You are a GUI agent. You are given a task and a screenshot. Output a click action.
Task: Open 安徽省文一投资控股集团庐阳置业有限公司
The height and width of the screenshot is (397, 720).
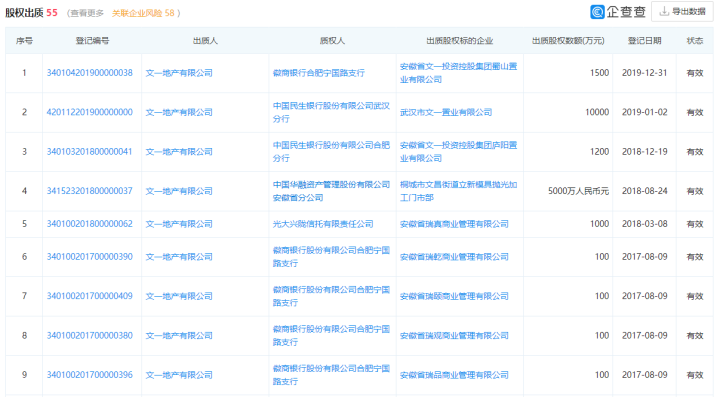[x=458, y=152]
